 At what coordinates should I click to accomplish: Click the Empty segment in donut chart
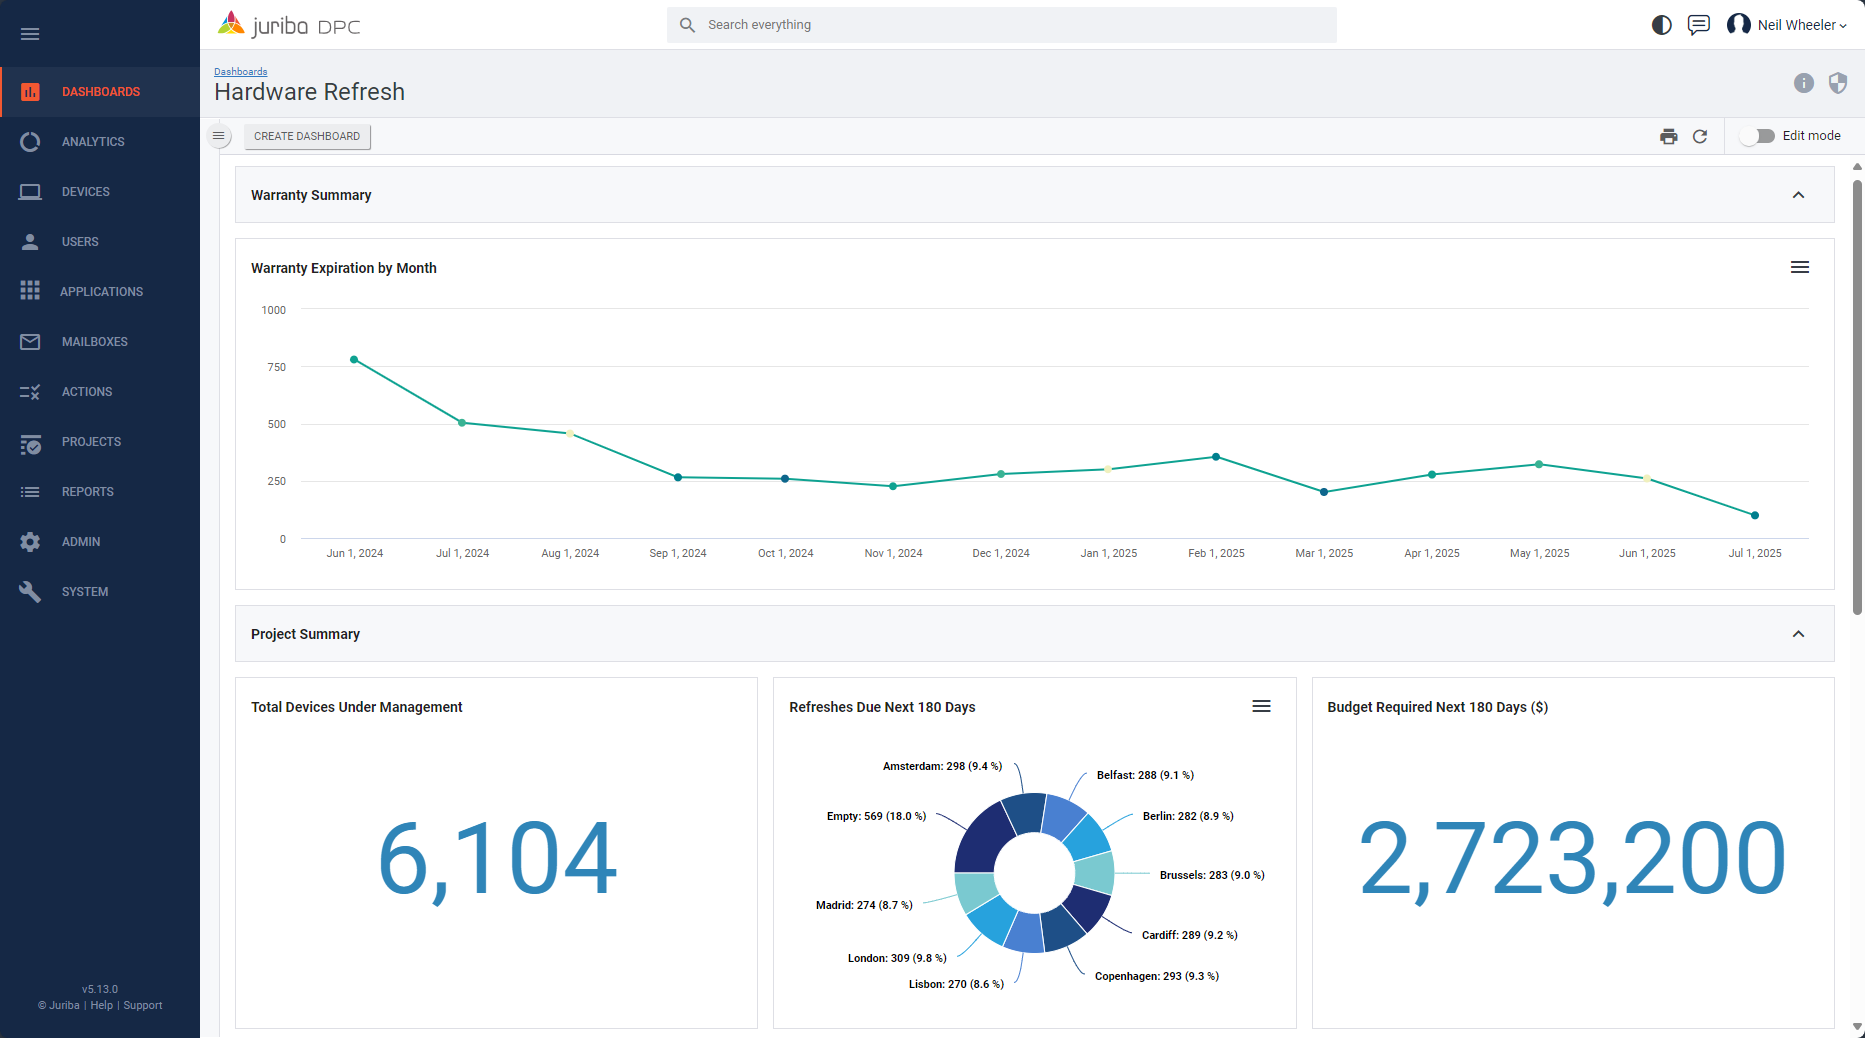[x=982, y=841]
